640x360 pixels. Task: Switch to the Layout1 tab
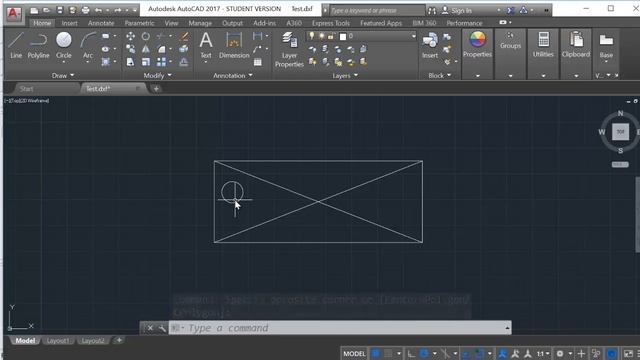pyautogui.click(x=58, y=341)
